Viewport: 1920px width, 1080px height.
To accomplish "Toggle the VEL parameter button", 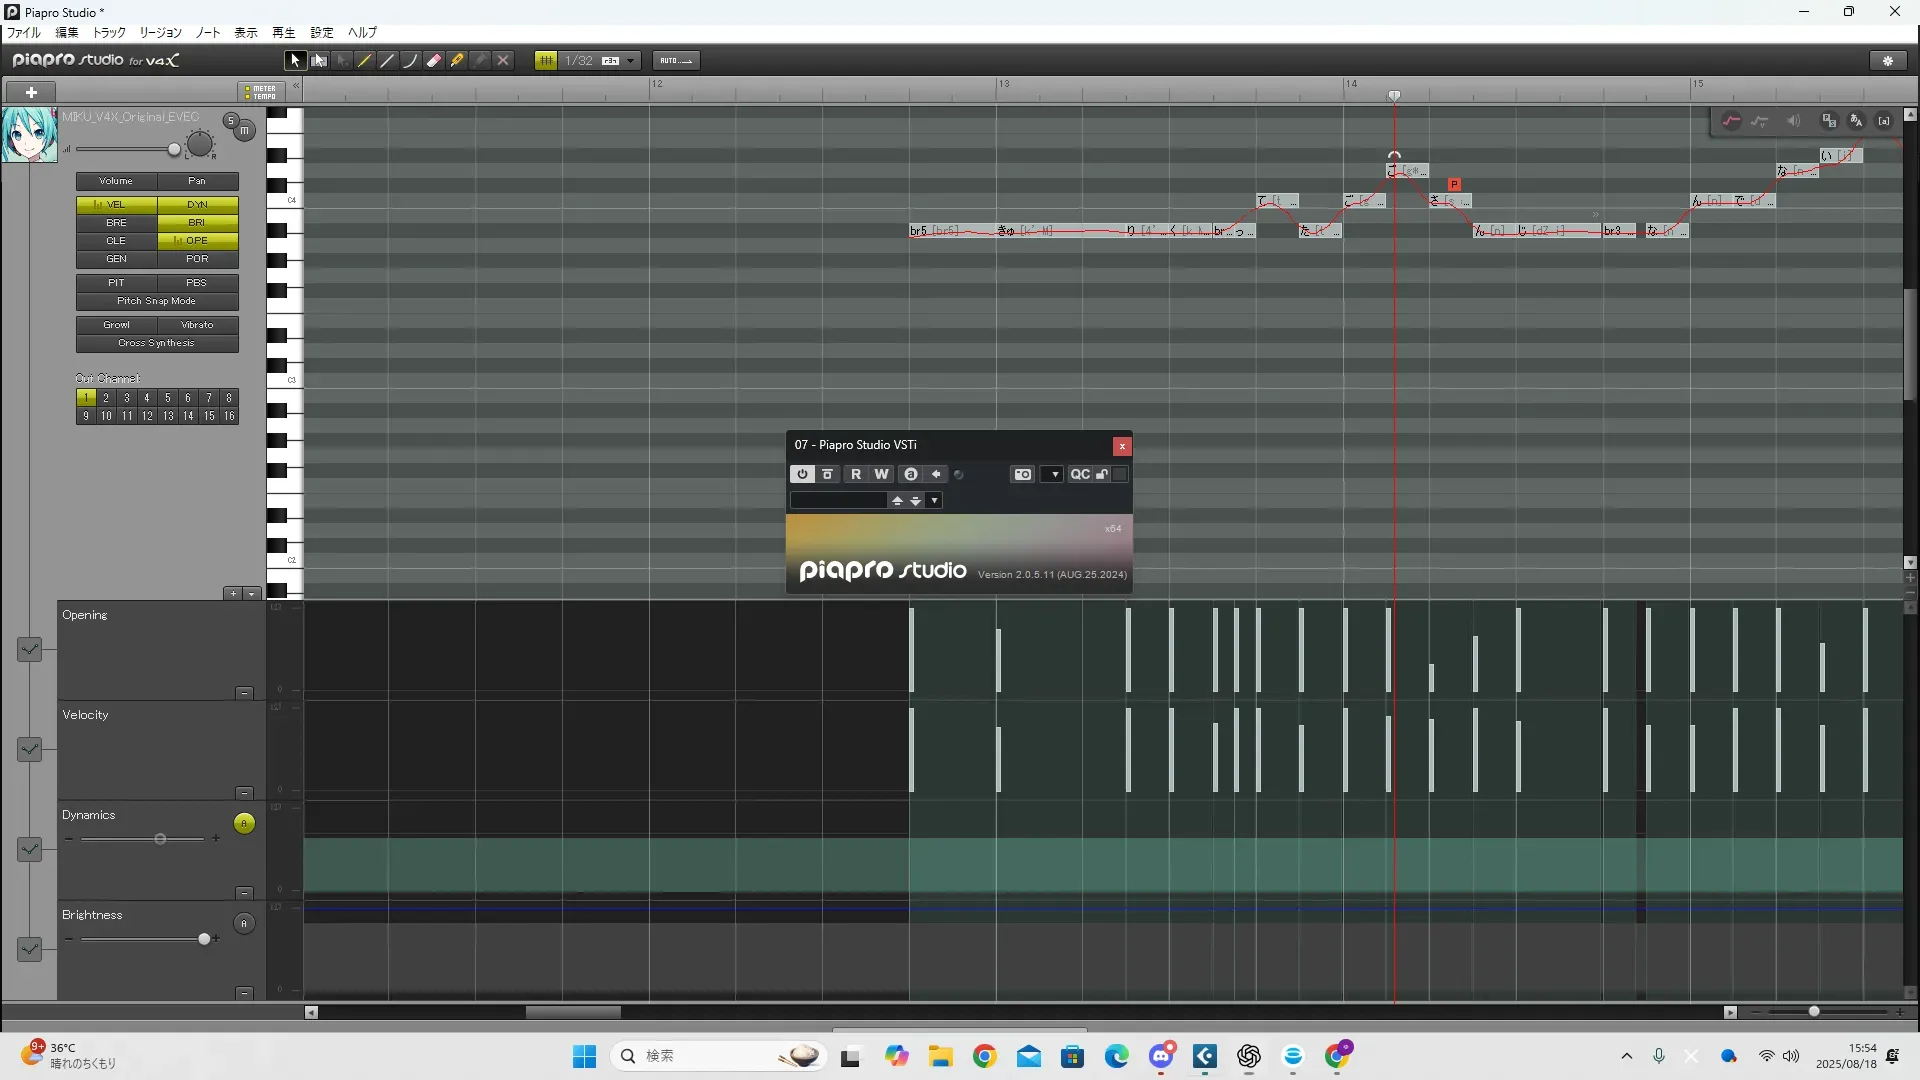I will coord(116,204).
